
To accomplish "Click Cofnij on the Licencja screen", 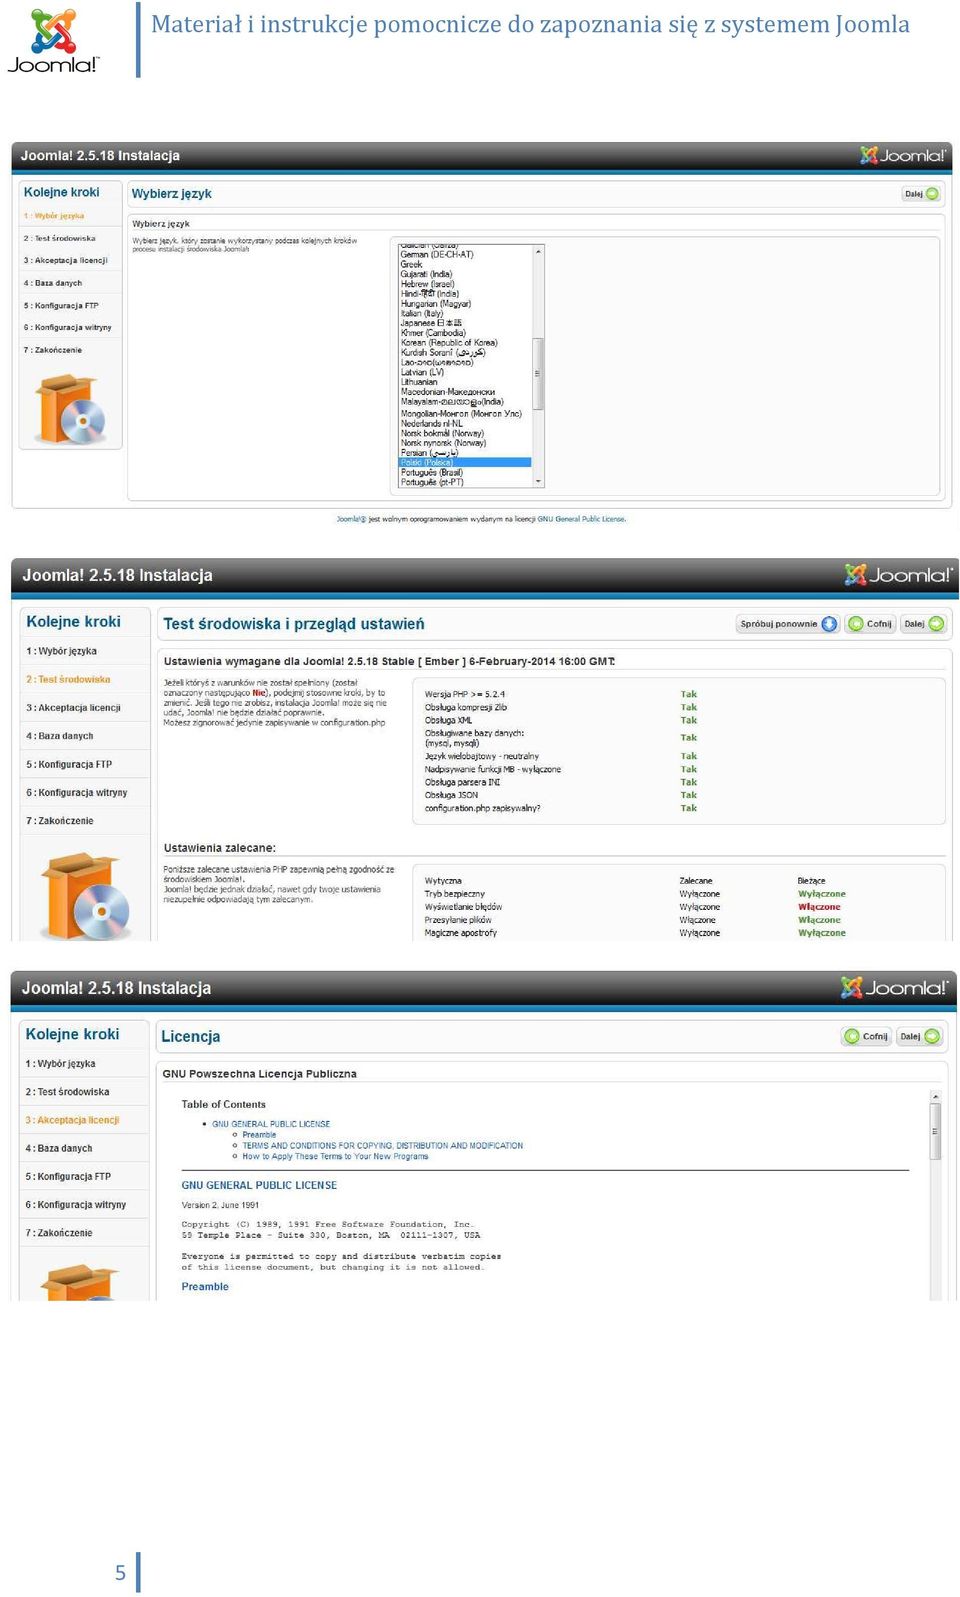I will [x=866, y=1036].
